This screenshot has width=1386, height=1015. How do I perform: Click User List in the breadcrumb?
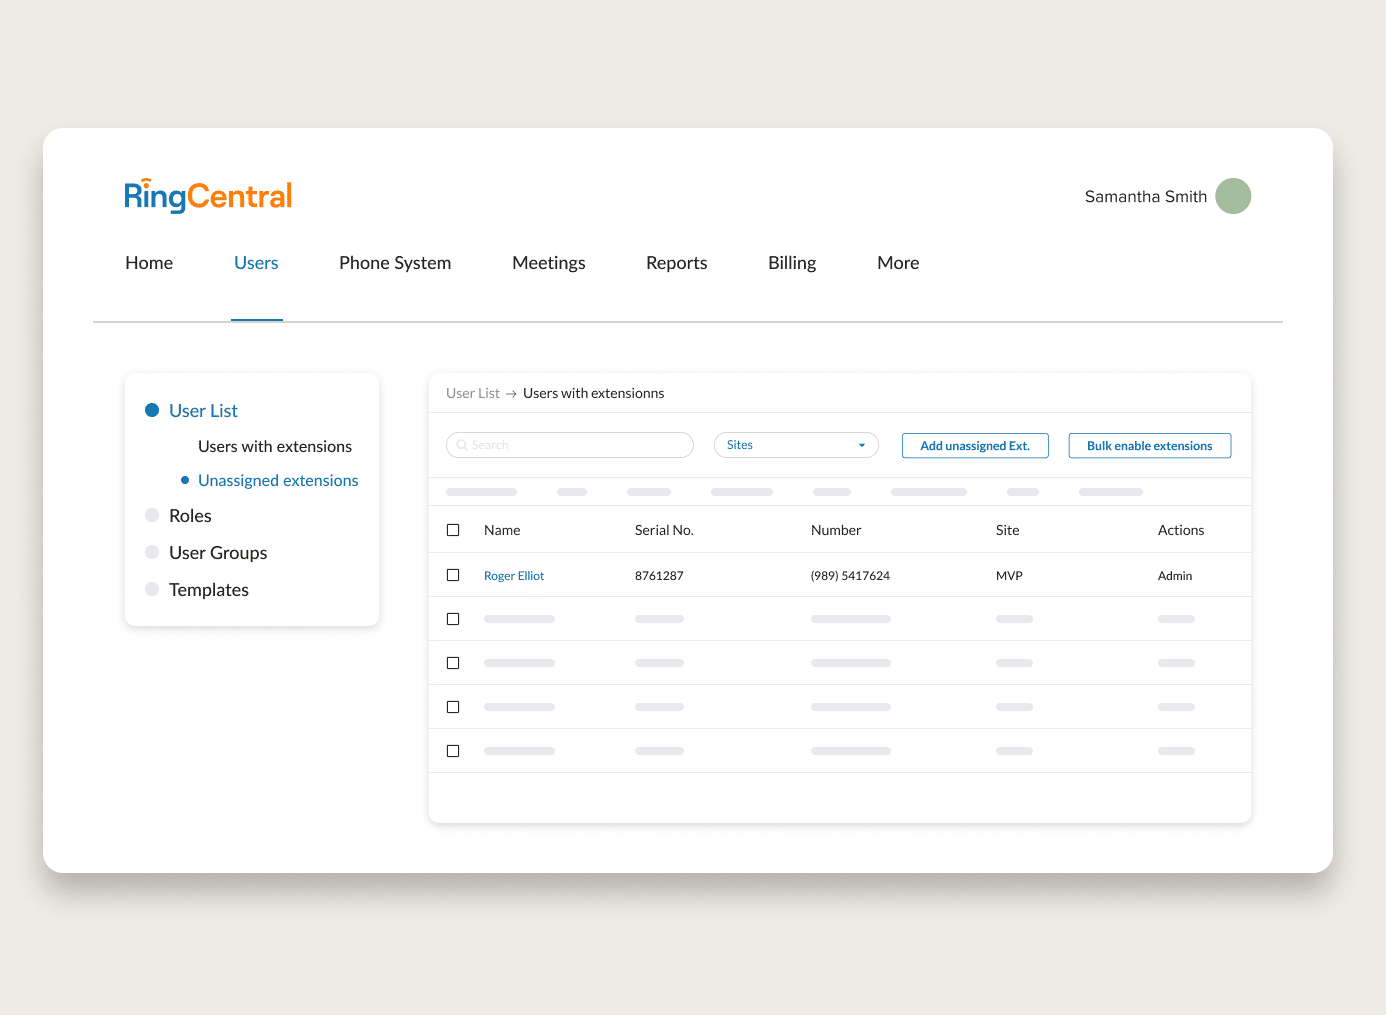472,393
